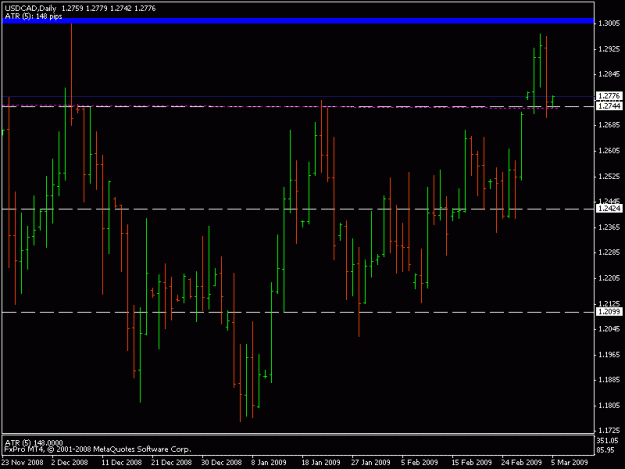Click the 1.2365 price axis value

(x=609, y=227)
